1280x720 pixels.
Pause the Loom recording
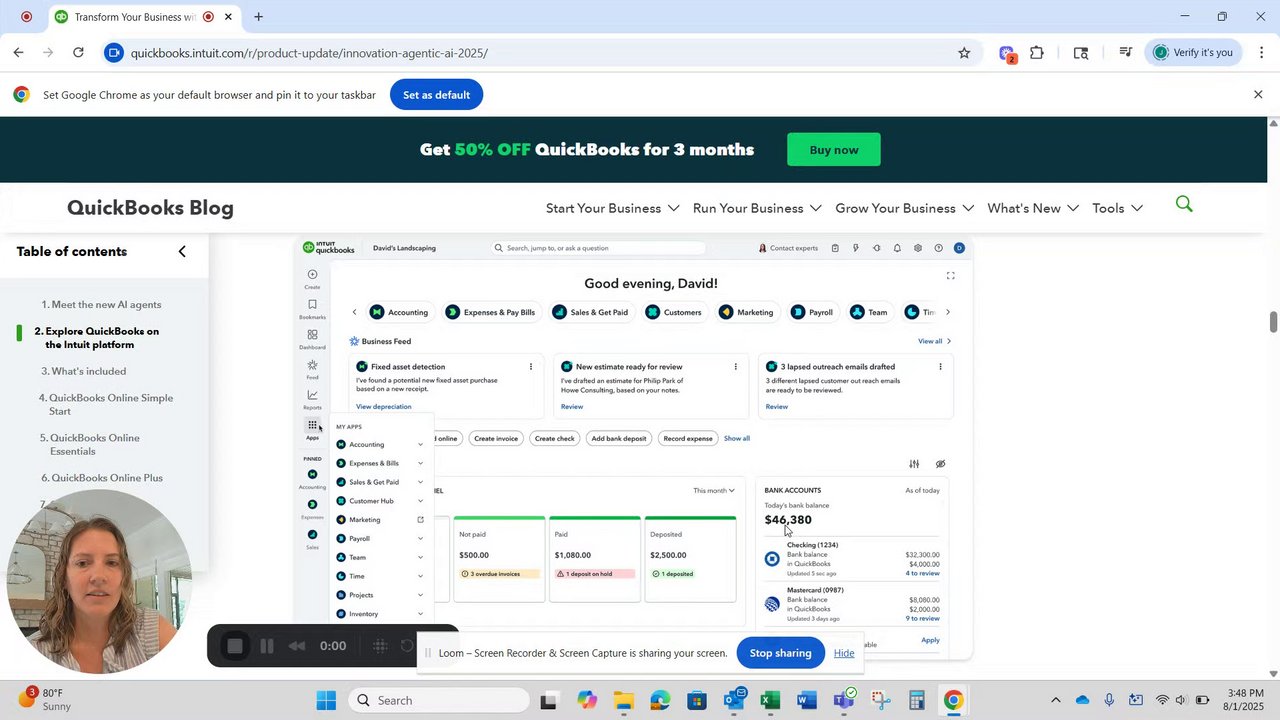tap(267, 646)
